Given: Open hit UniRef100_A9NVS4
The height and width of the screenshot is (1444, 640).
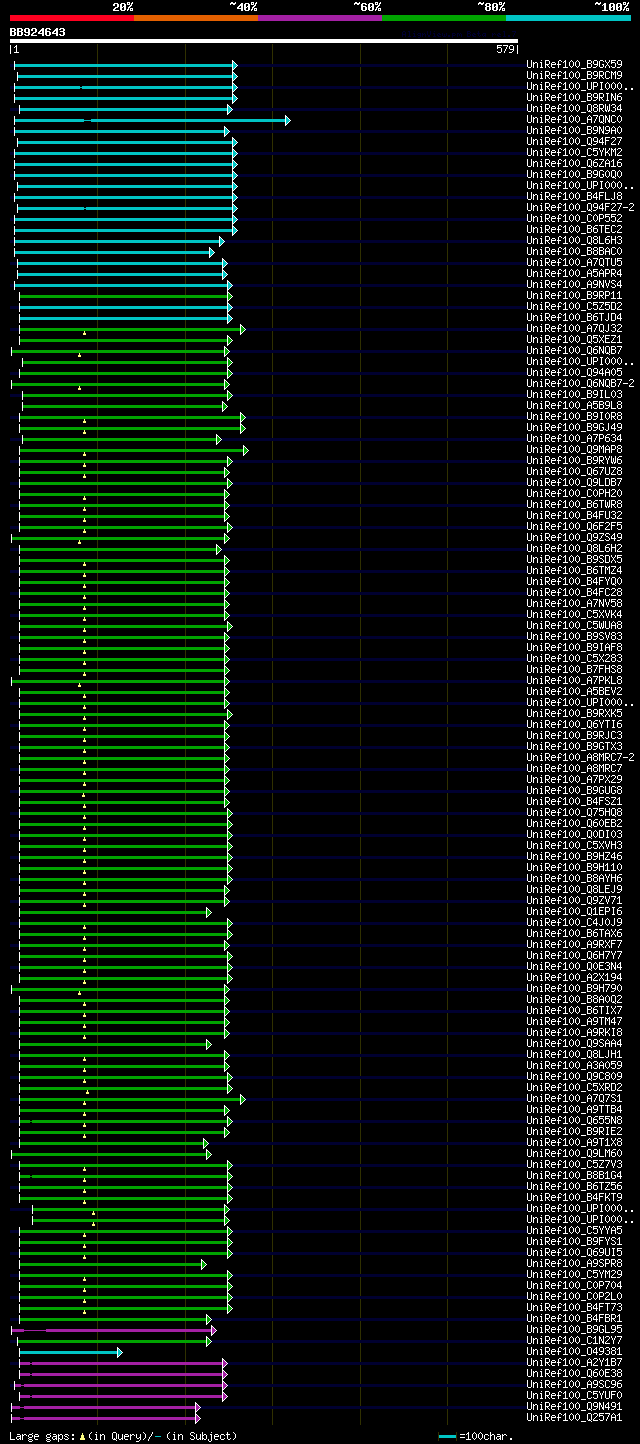Looking at the screenshot, I should 575,284.
